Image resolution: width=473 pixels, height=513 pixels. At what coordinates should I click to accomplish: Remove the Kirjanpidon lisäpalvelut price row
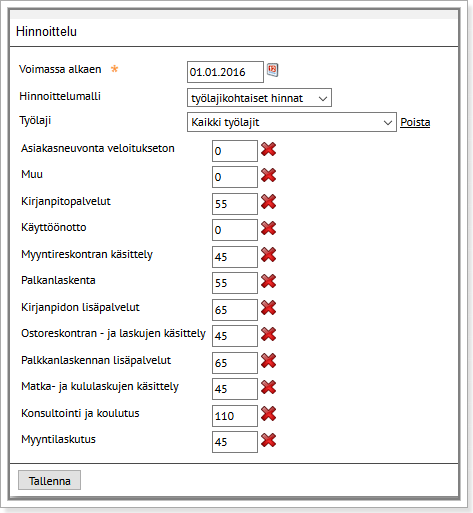tap(268, 308)
